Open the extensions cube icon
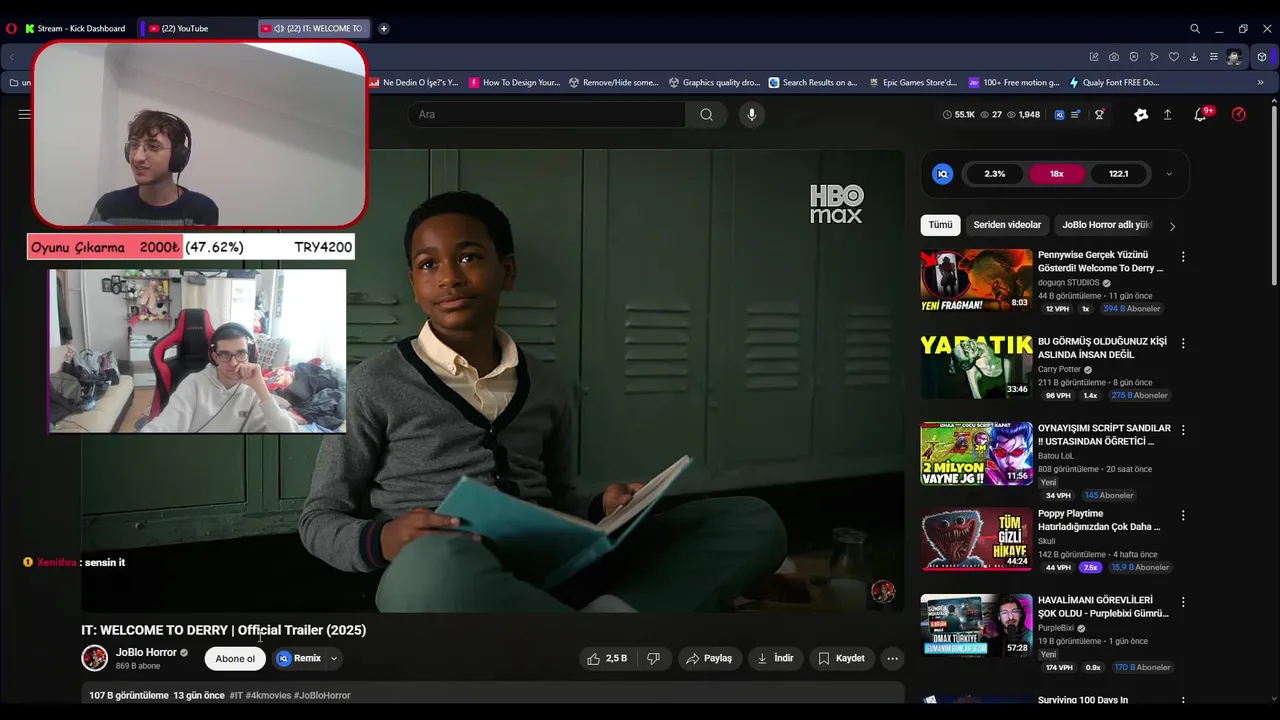 tap(1262, 57)
